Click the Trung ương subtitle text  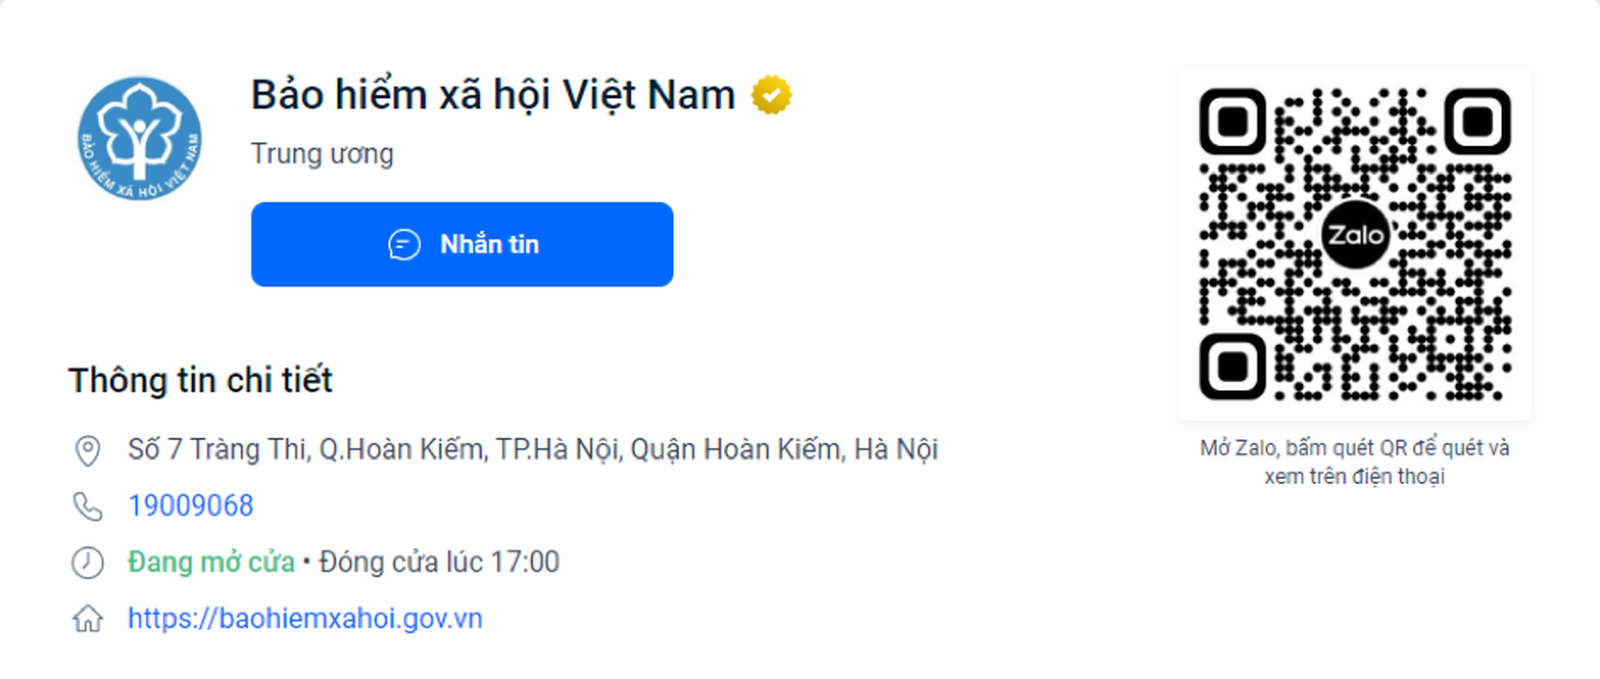322,154
